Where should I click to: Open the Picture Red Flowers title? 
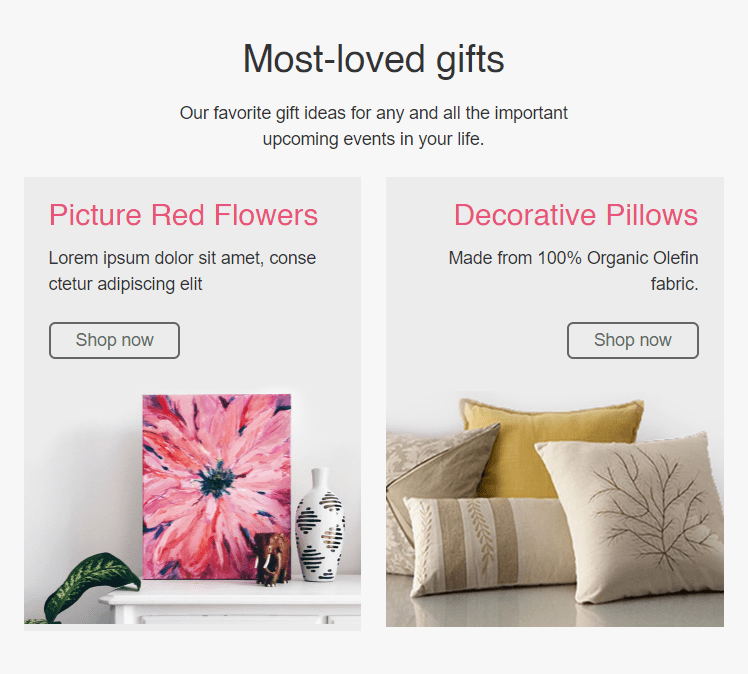[x=183, y=215]
